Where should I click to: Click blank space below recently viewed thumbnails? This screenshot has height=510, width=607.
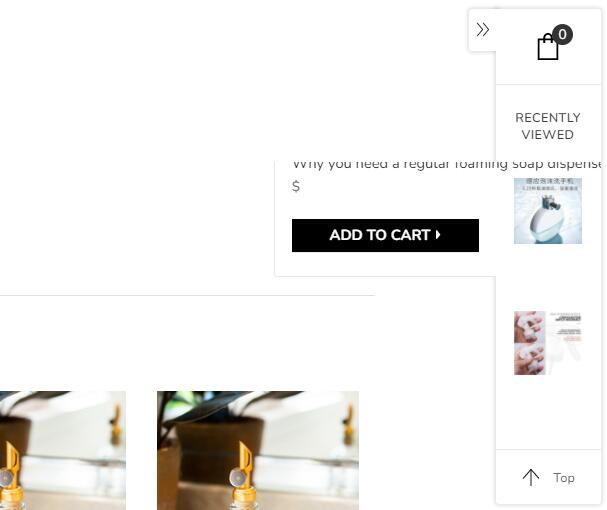548,414
